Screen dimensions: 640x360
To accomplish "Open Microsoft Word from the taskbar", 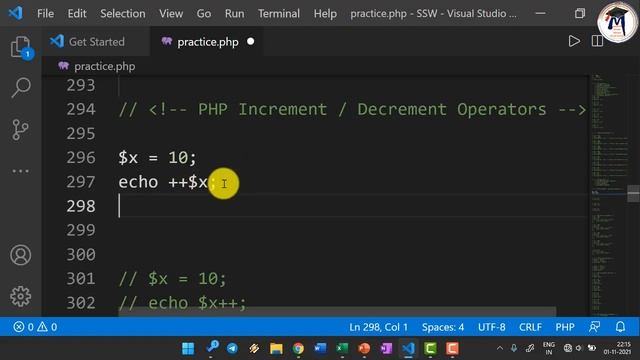I will tap(320, 349).
